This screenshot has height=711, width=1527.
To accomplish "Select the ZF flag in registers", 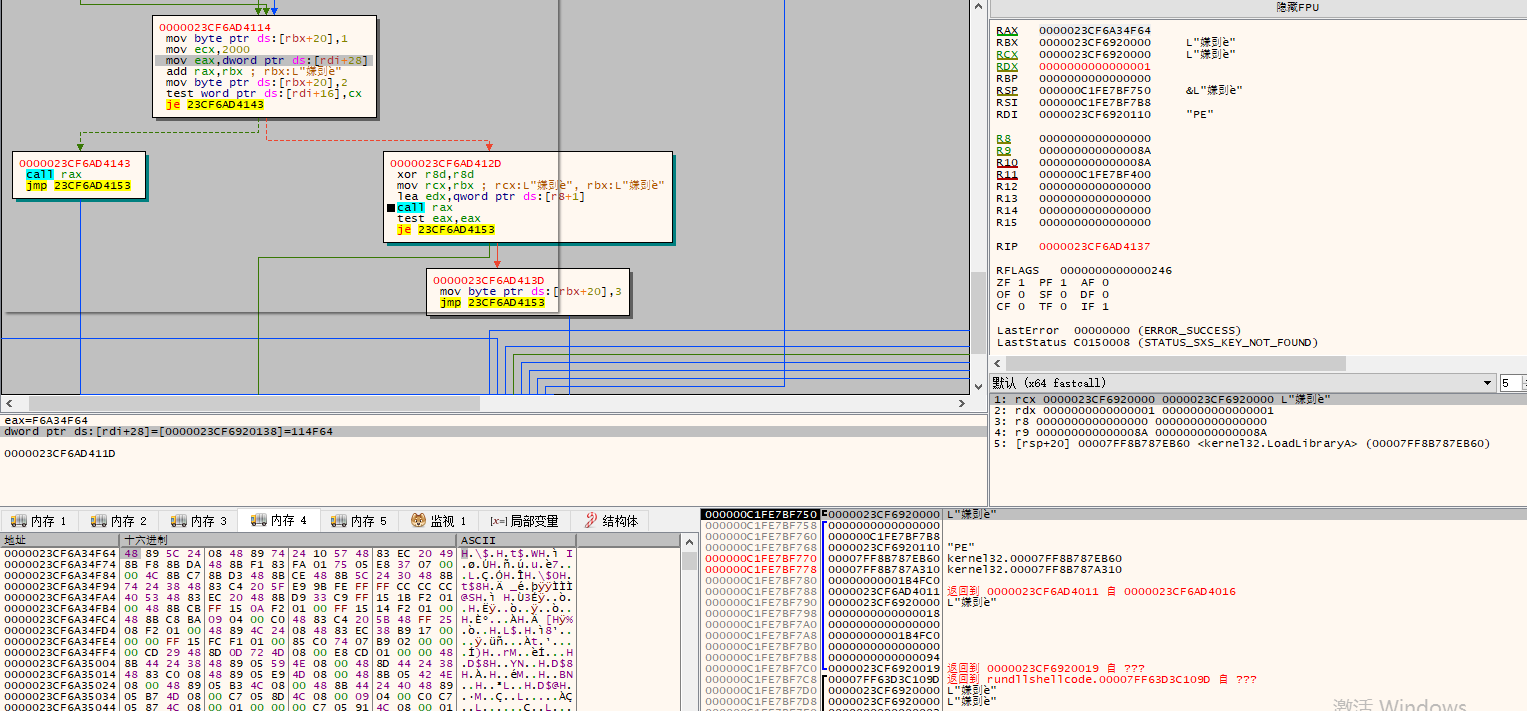I will pyautogui.click(x=1009, y=282).
